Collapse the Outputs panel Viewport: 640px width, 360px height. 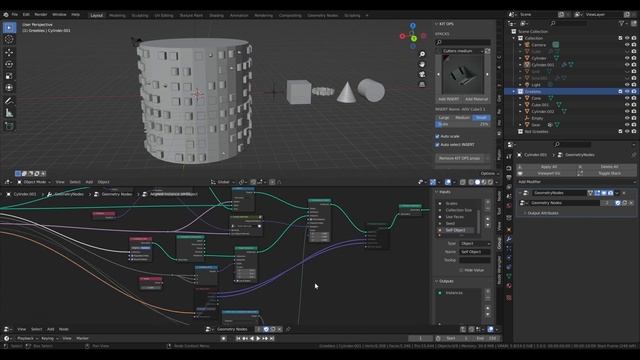[x=445, y=281]
